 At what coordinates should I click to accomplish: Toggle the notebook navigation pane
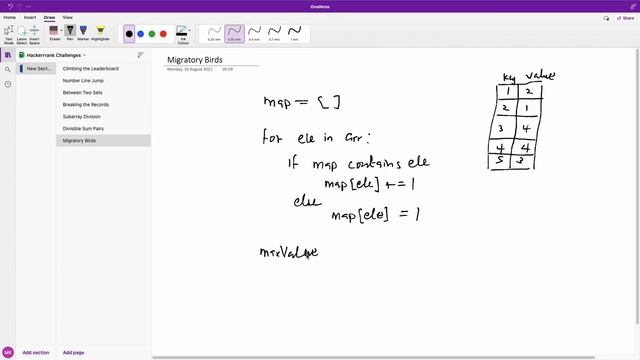coord(8,55)
